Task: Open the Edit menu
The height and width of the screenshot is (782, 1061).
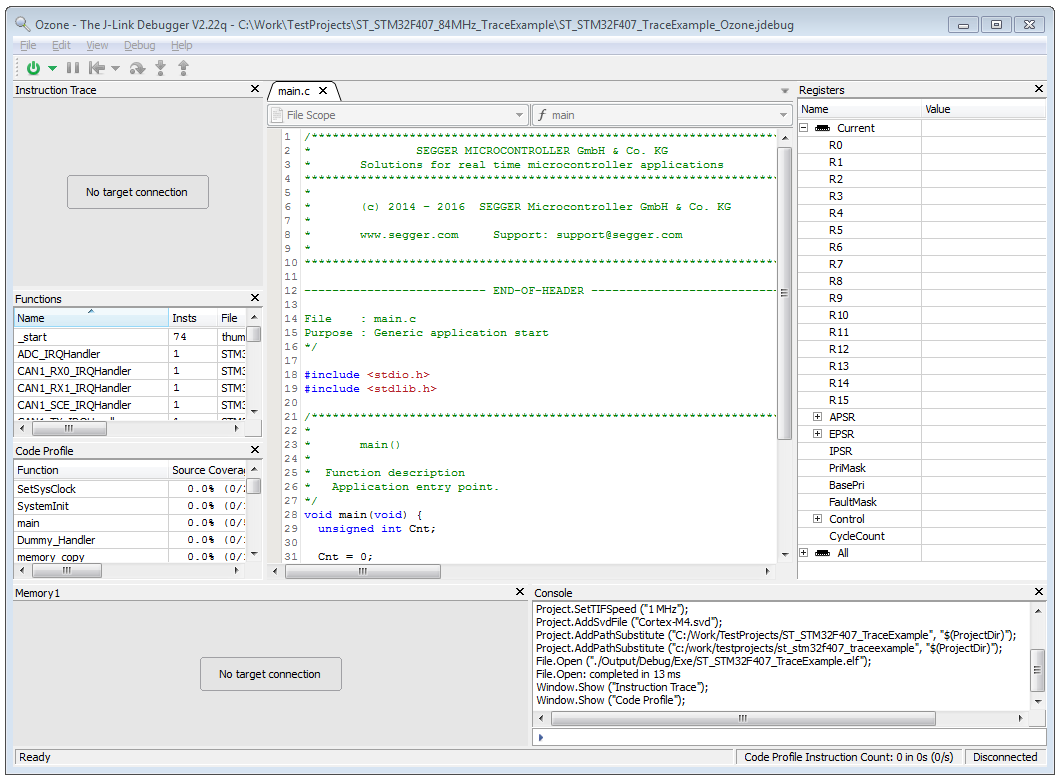Action: (61, 45)
